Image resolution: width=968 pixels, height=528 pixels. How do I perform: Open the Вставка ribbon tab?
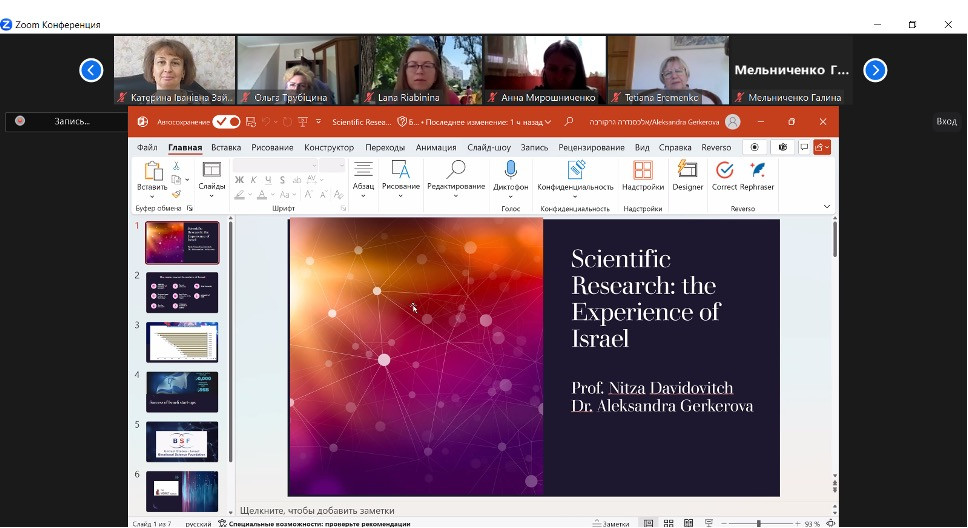pyautogui.click(x=226, y=147)
